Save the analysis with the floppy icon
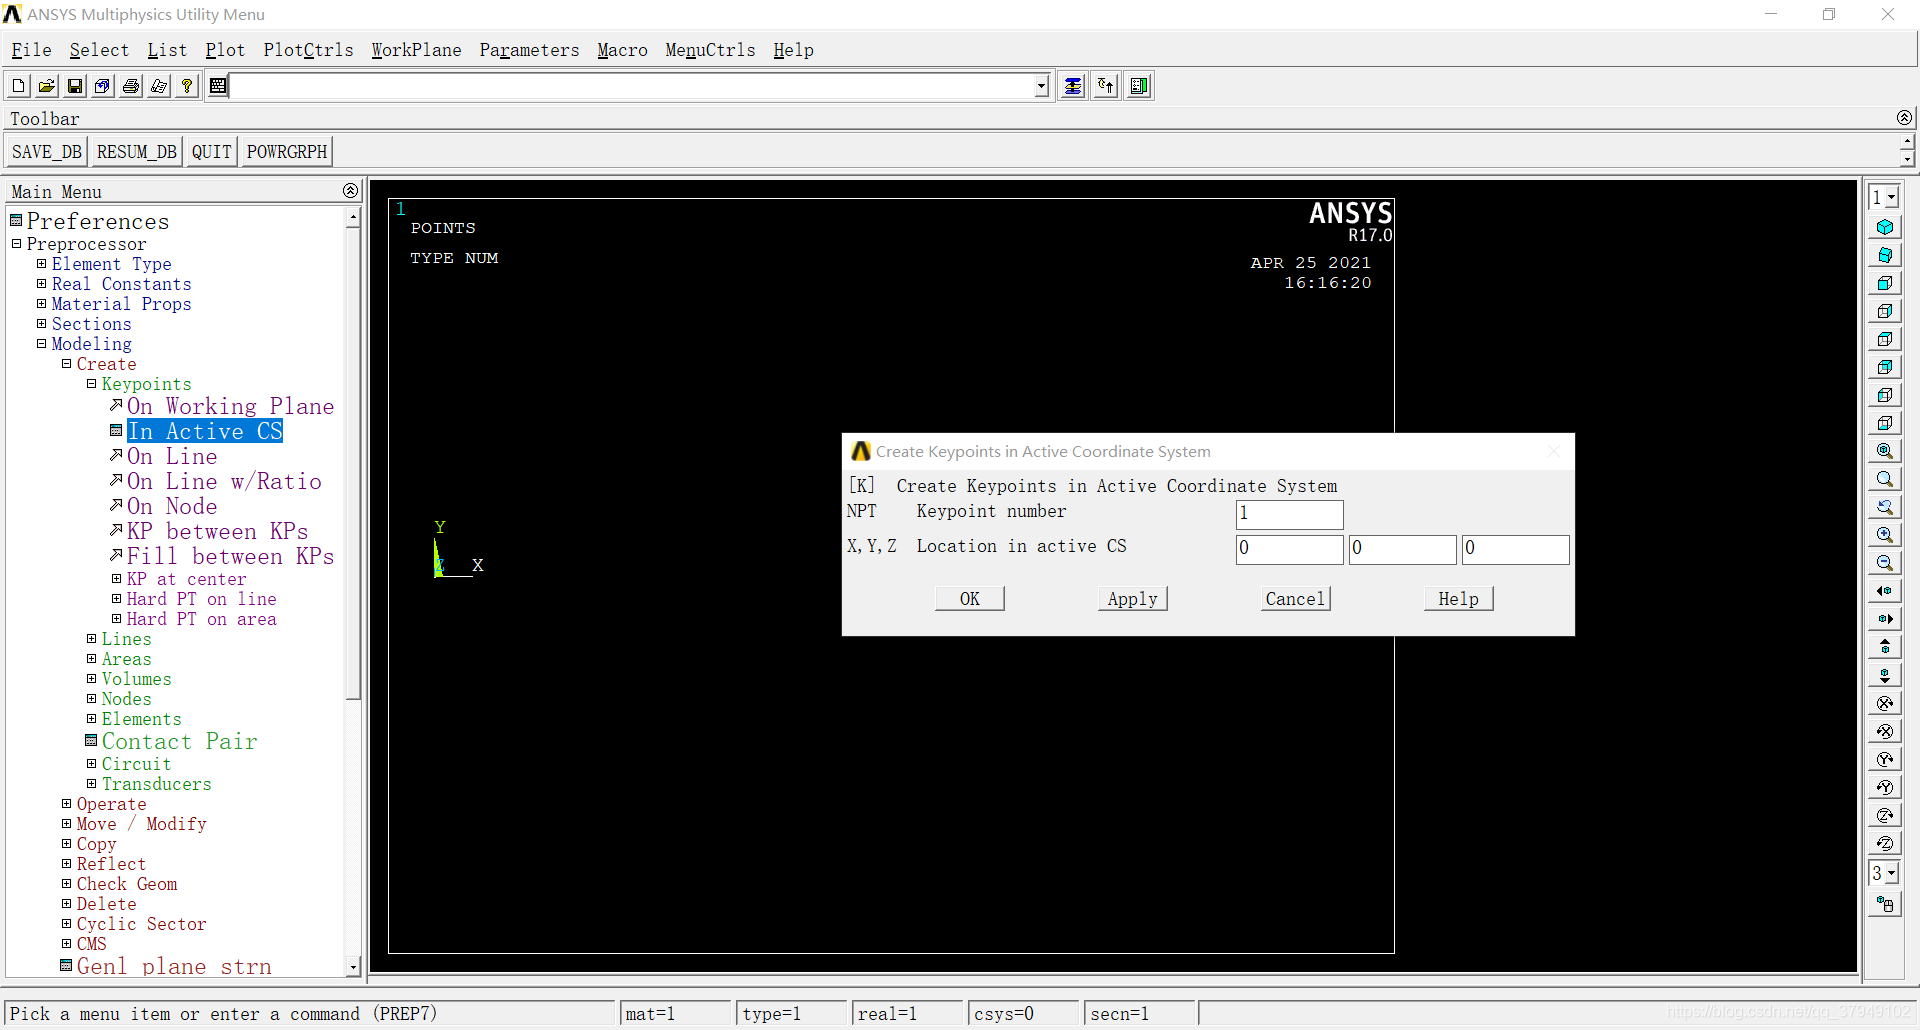The height and width of the screenshot is (1030, 1920). pyautogui.click(x=74, y=86)
